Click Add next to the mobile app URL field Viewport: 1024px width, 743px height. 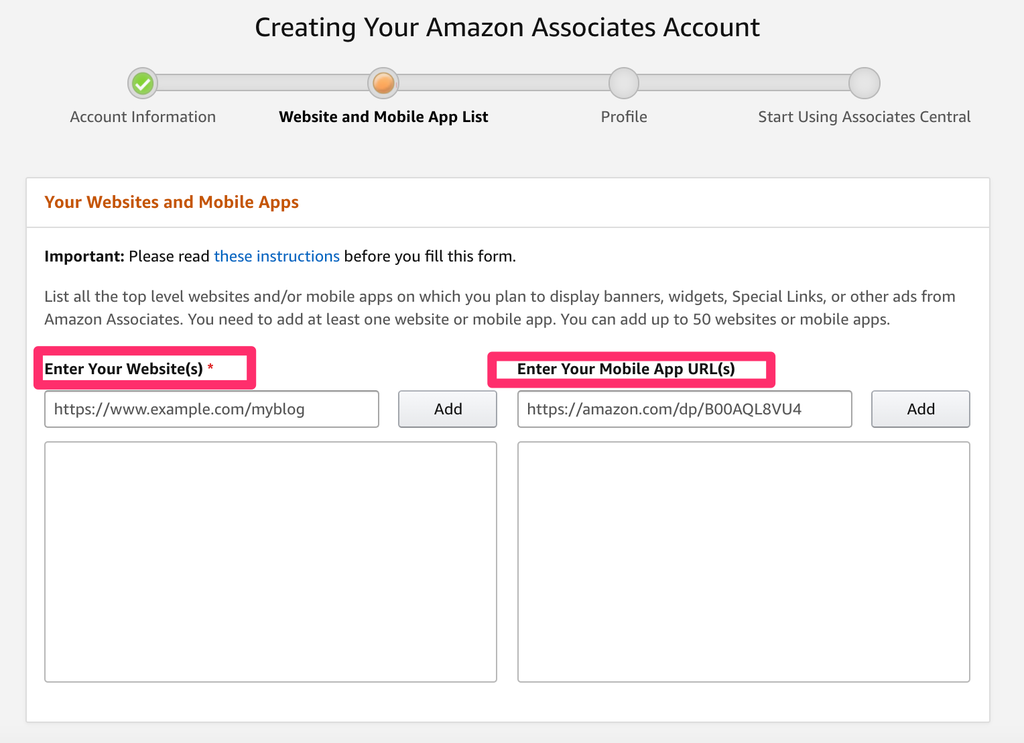[920, 409]
